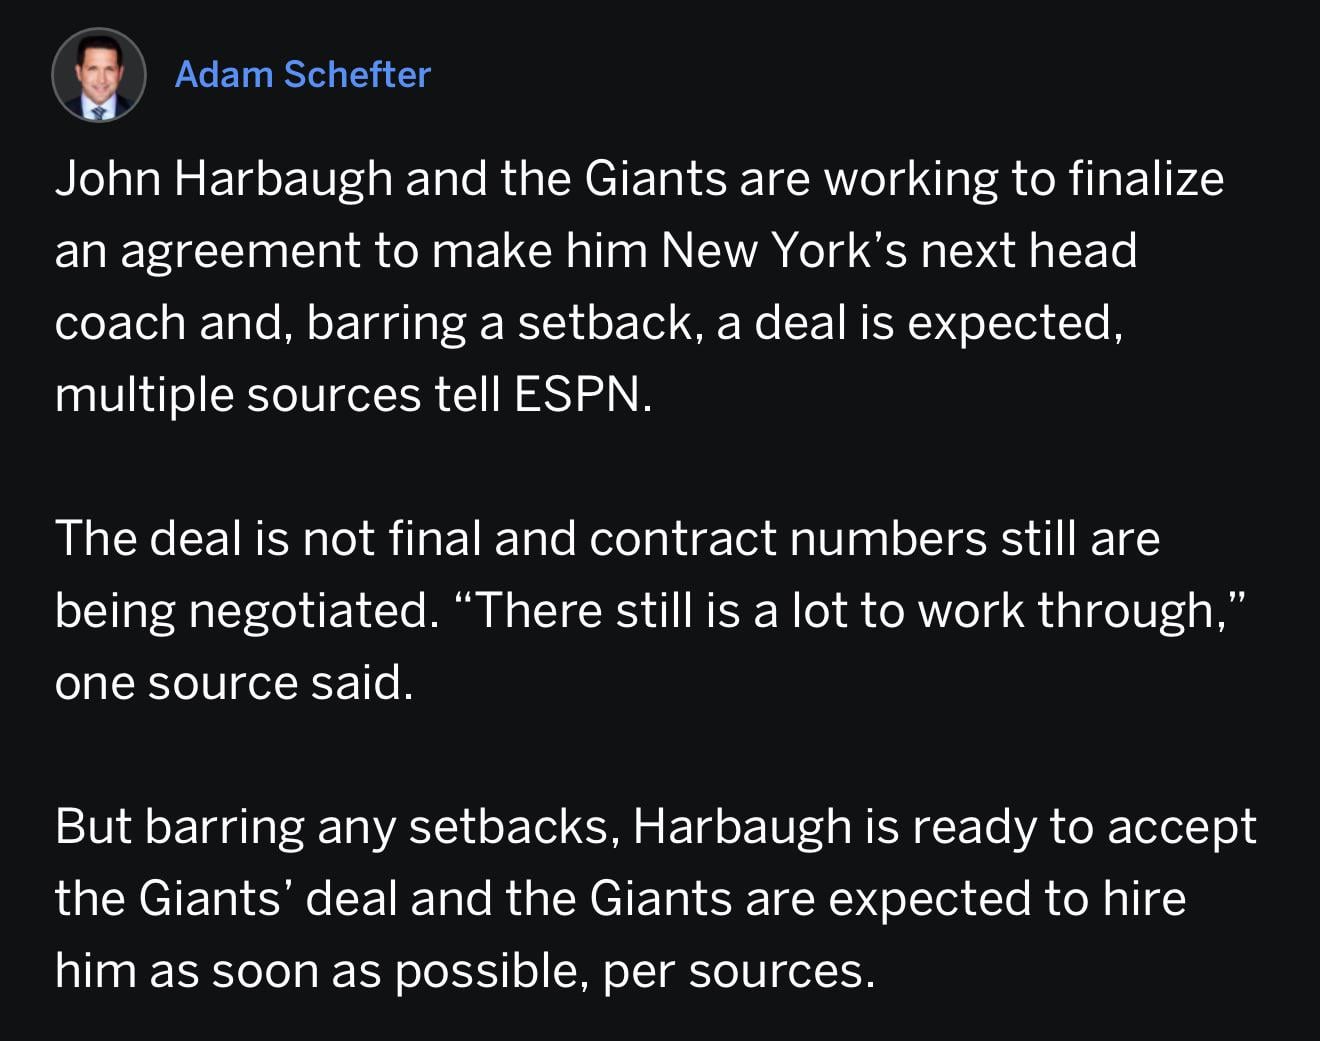
Task: Click the word "setbacks," in last paragraph
Action: (510, 827)
